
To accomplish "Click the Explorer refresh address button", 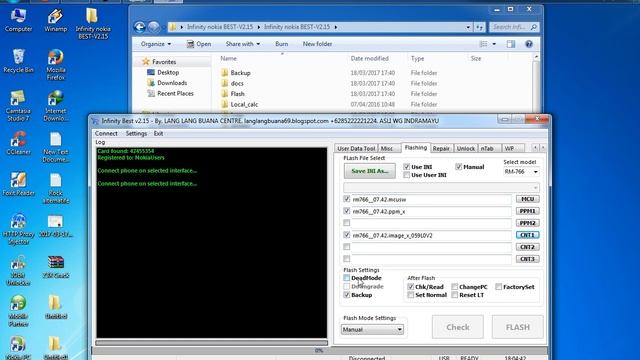I will [x=479, y=27].
